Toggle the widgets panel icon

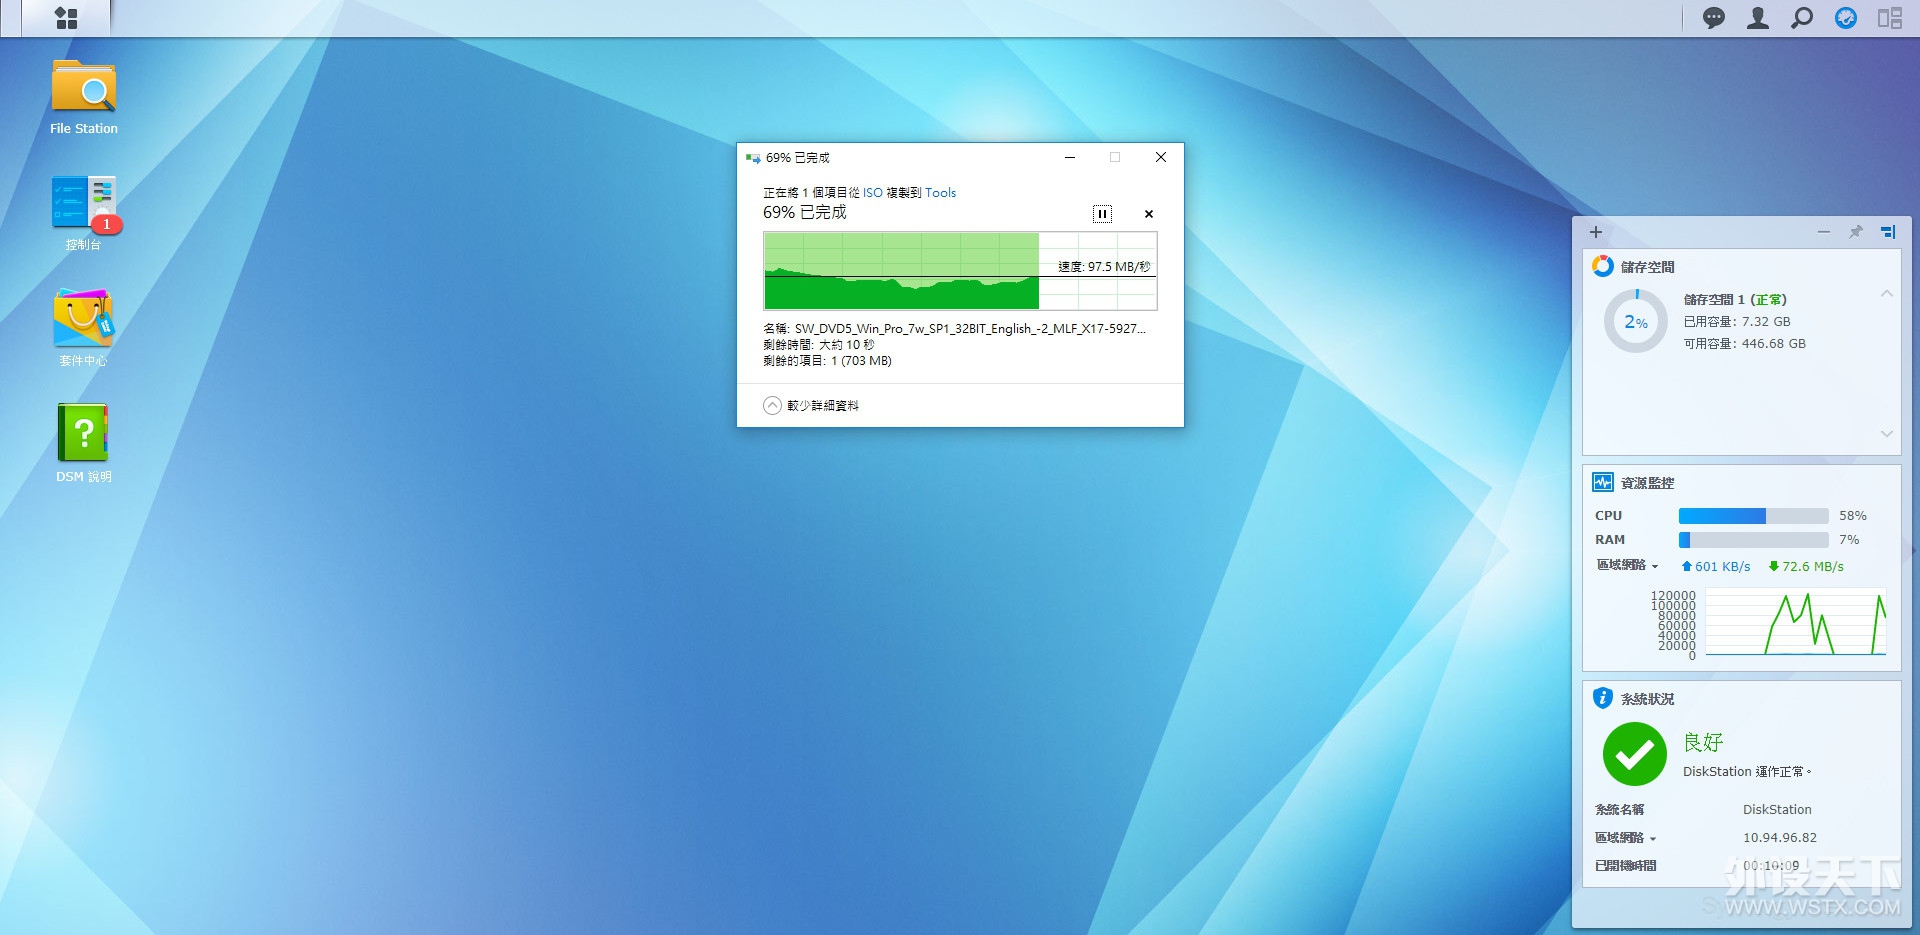tap(1890, 18)
